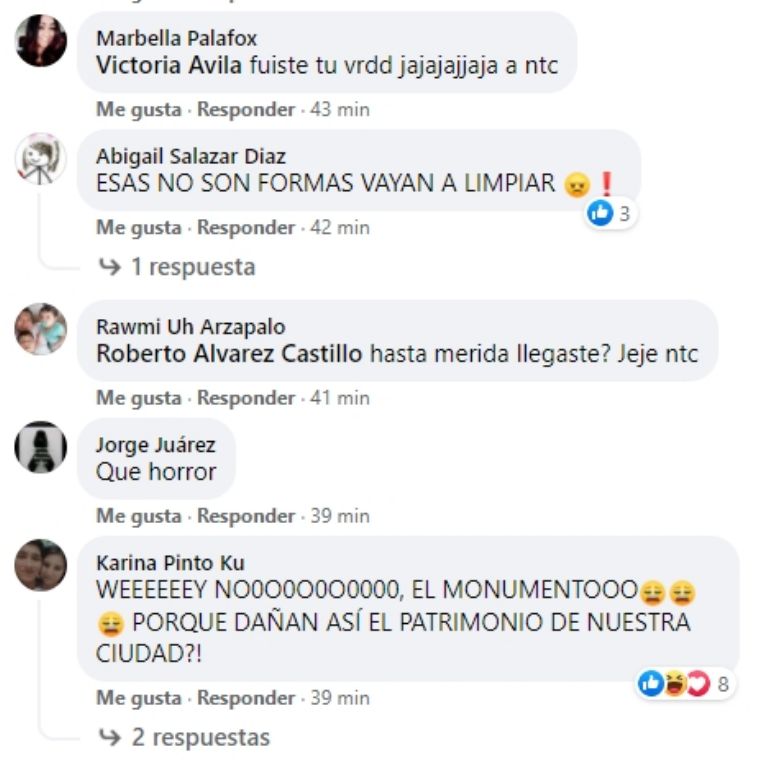Open the tagged Victoria Avila profile link

pos(169,65)
